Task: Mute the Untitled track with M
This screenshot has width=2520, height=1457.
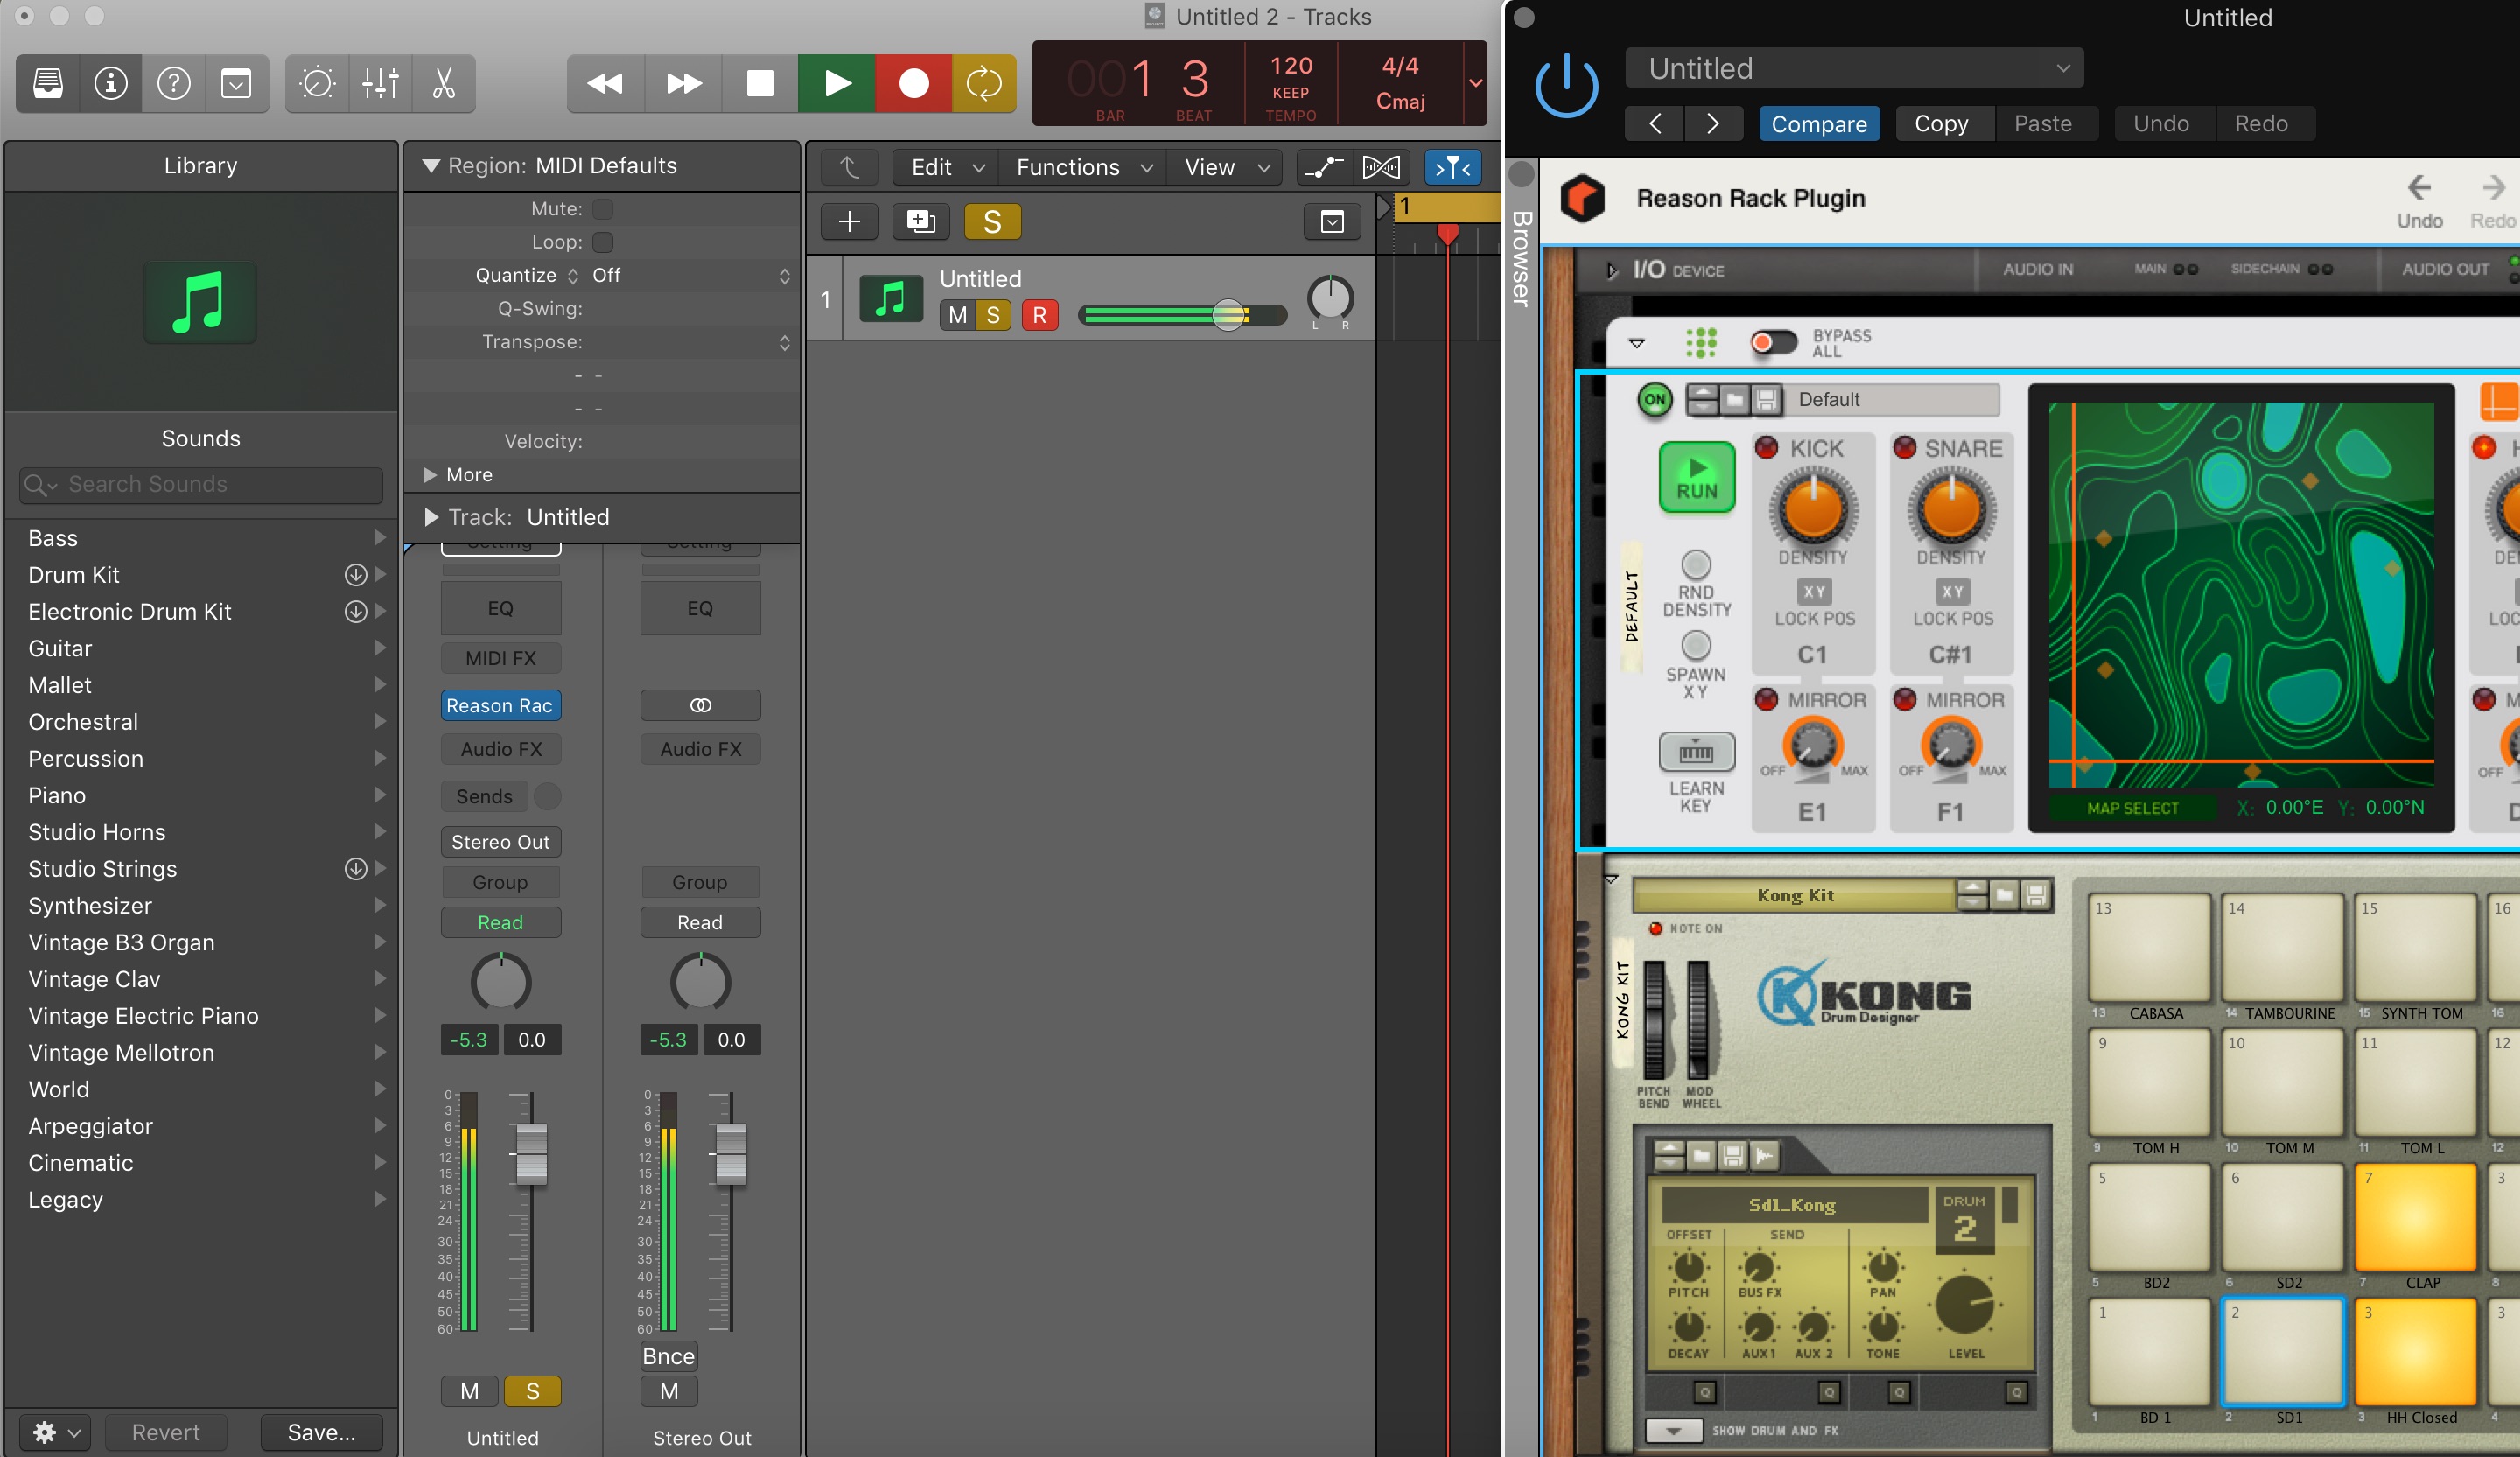Action: tap(958, 315)
